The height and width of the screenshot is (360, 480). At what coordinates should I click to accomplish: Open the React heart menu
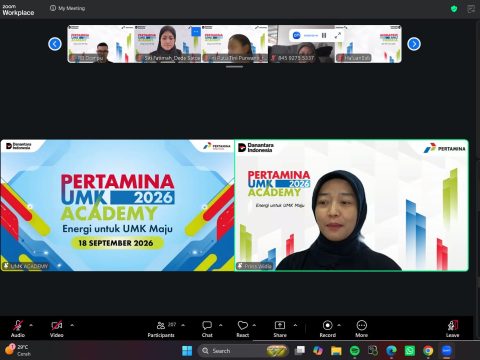coord(243,329)
